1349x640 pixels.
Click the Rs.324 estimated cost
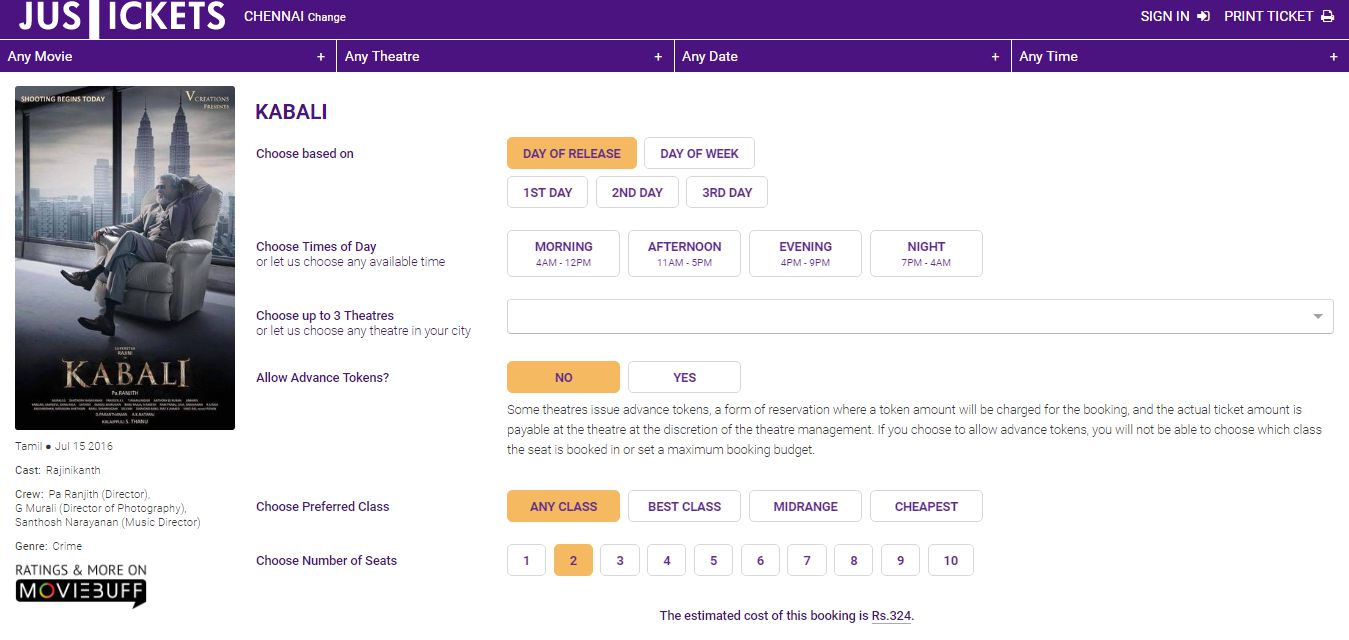(891, 616)
